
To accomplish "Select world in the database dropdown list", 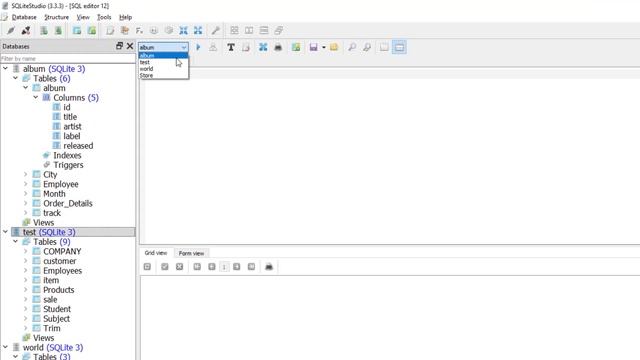I will [163, 69].
